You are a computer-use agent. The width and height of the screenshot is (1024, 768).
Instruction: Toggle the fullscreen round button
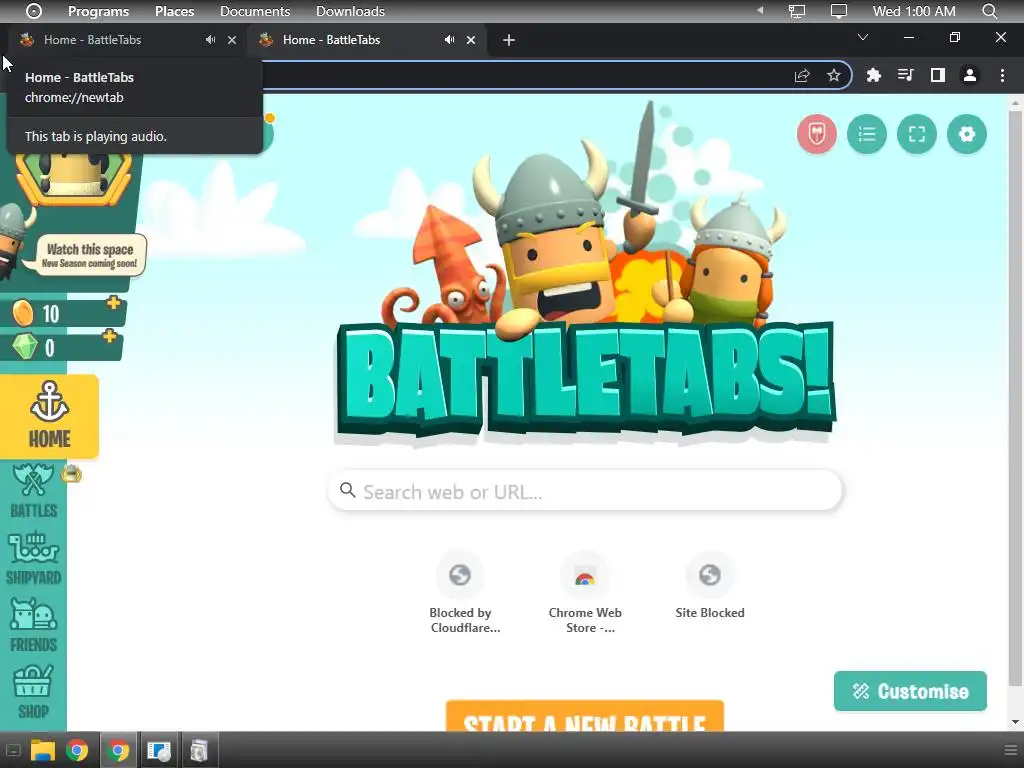(x=917, y=134)
